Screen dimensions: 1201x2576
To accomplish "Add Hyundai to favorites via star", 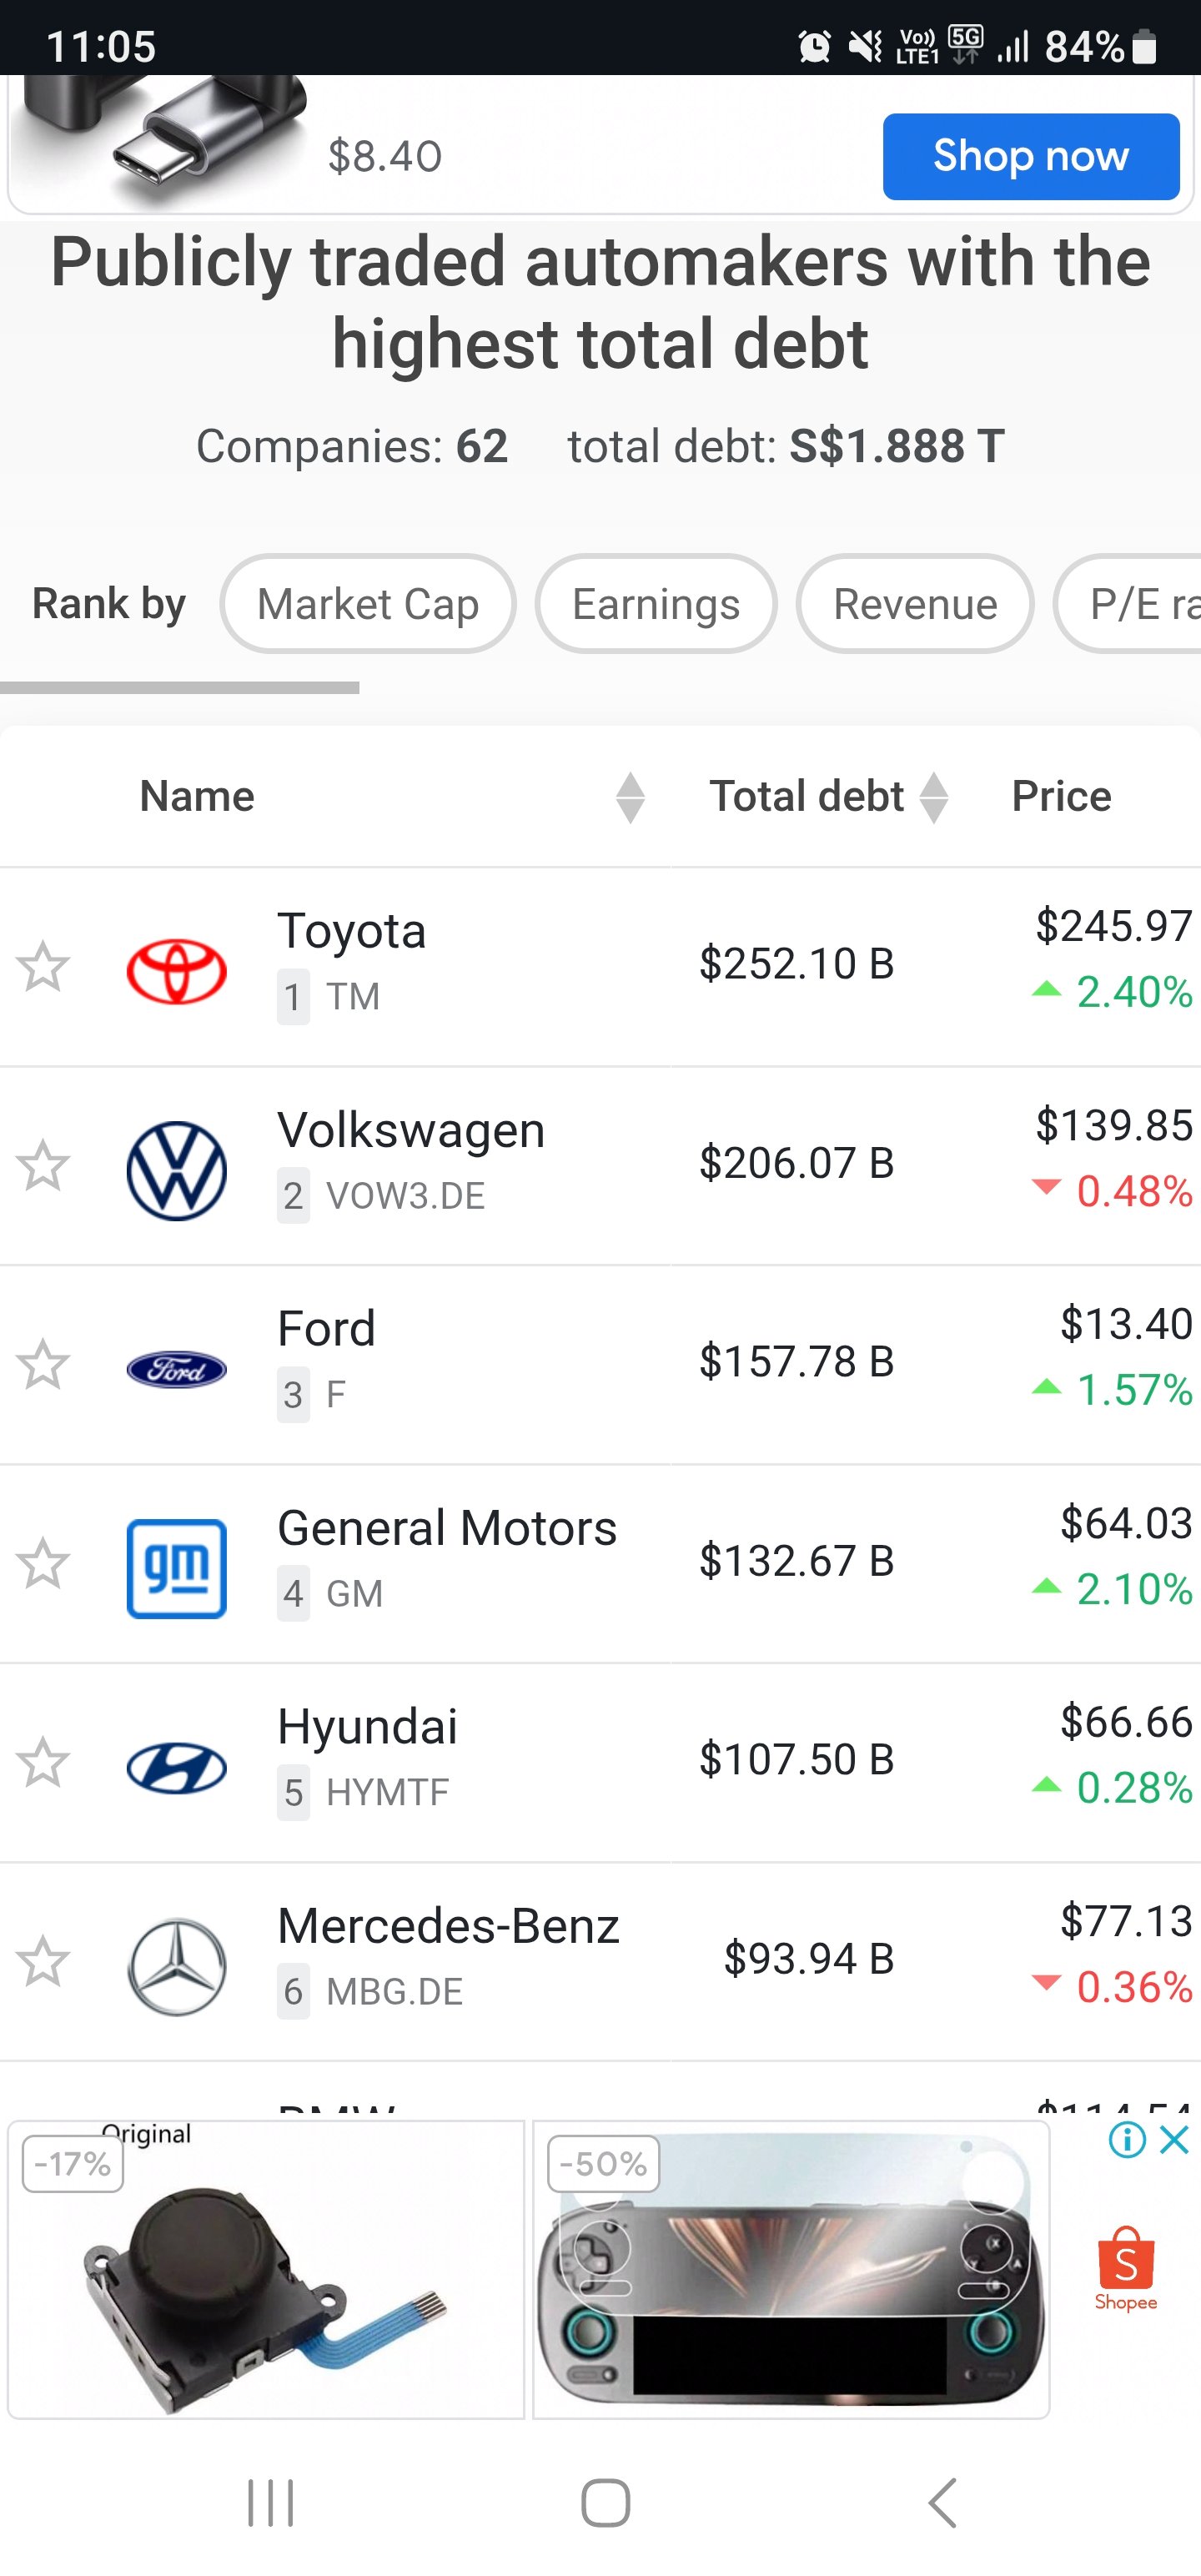I will pyautogui.click(x=43, y=1762).
